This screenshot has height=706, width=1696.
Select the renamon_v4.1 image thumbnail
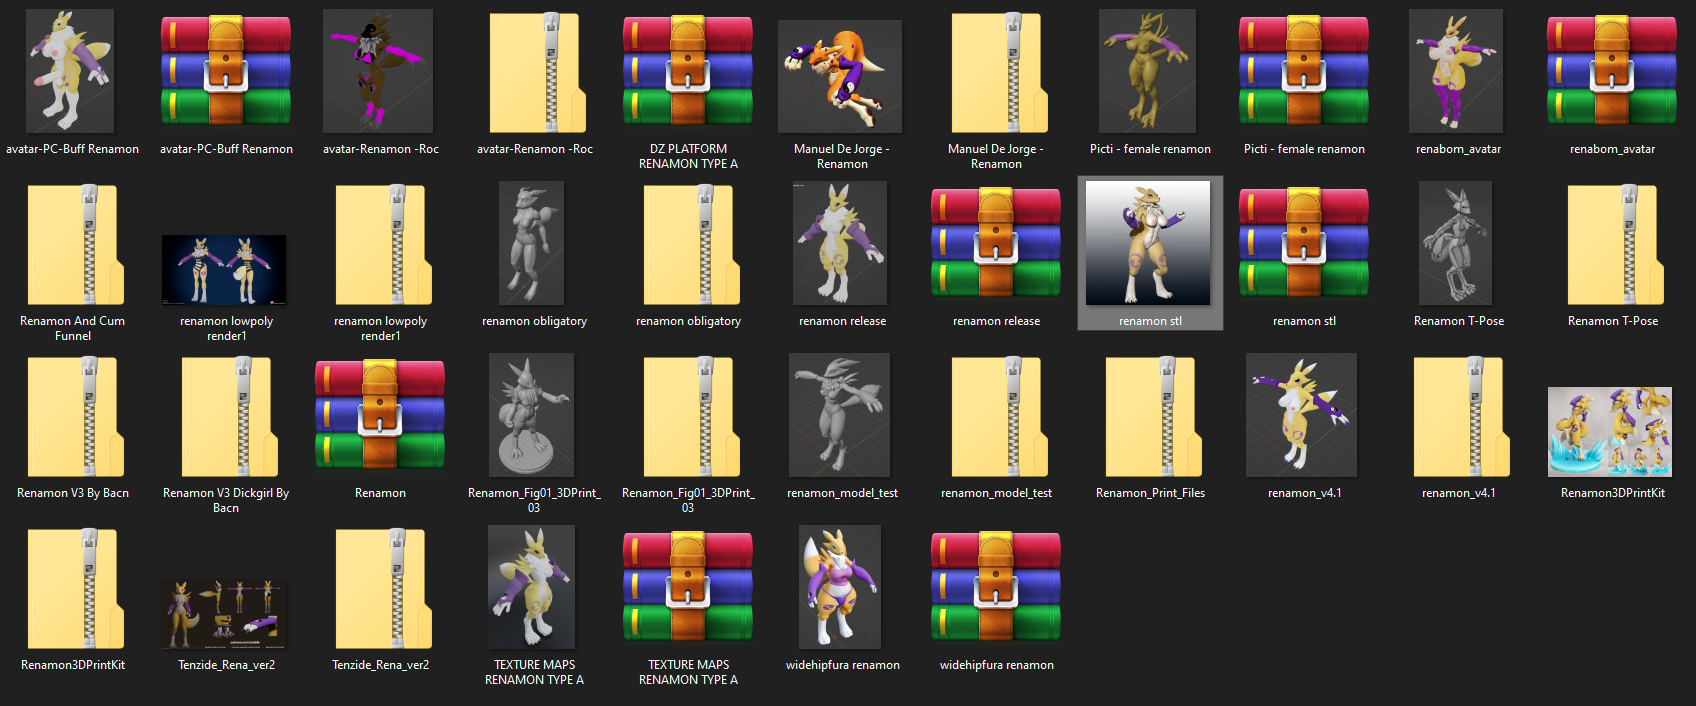[x=1301, y=415]
